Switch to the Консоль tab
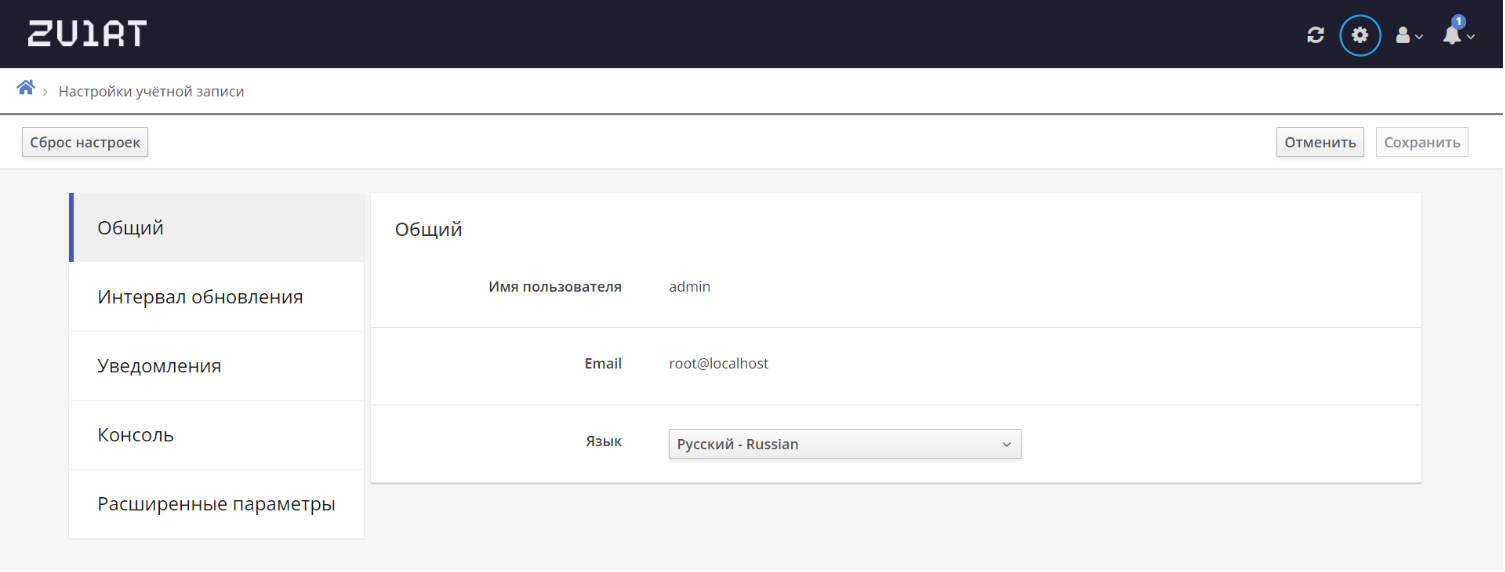This screenshot has width=1505, height=572. (217, 435)
